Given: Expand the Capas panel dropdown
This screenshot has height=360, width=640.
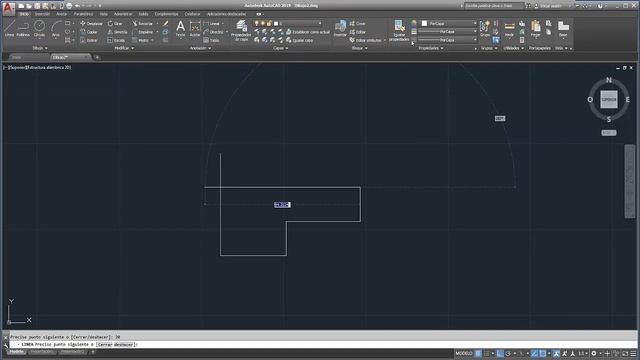Looking at the screenshot, I should (280, 48).
